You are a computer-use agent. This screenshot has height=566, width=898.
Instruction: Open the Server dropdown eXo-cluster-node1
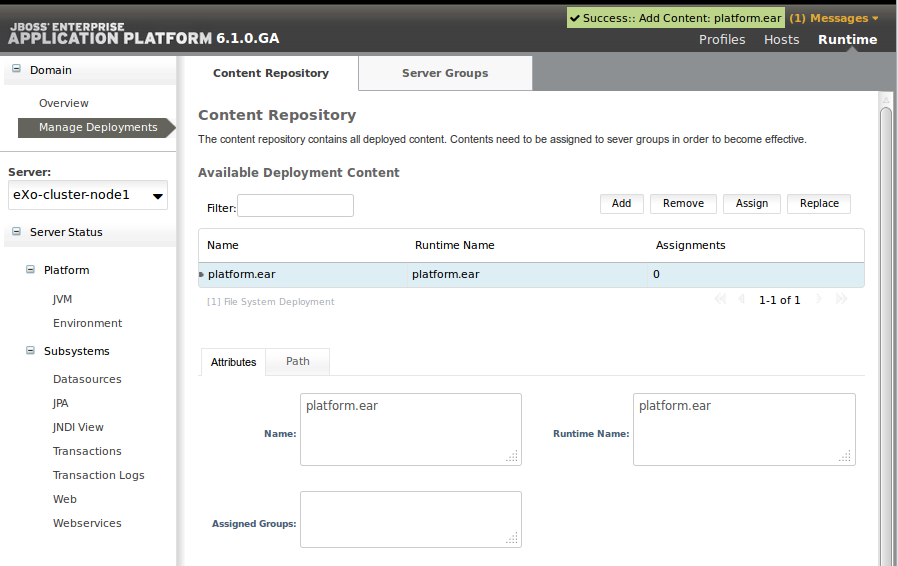(x=88, y=195)
